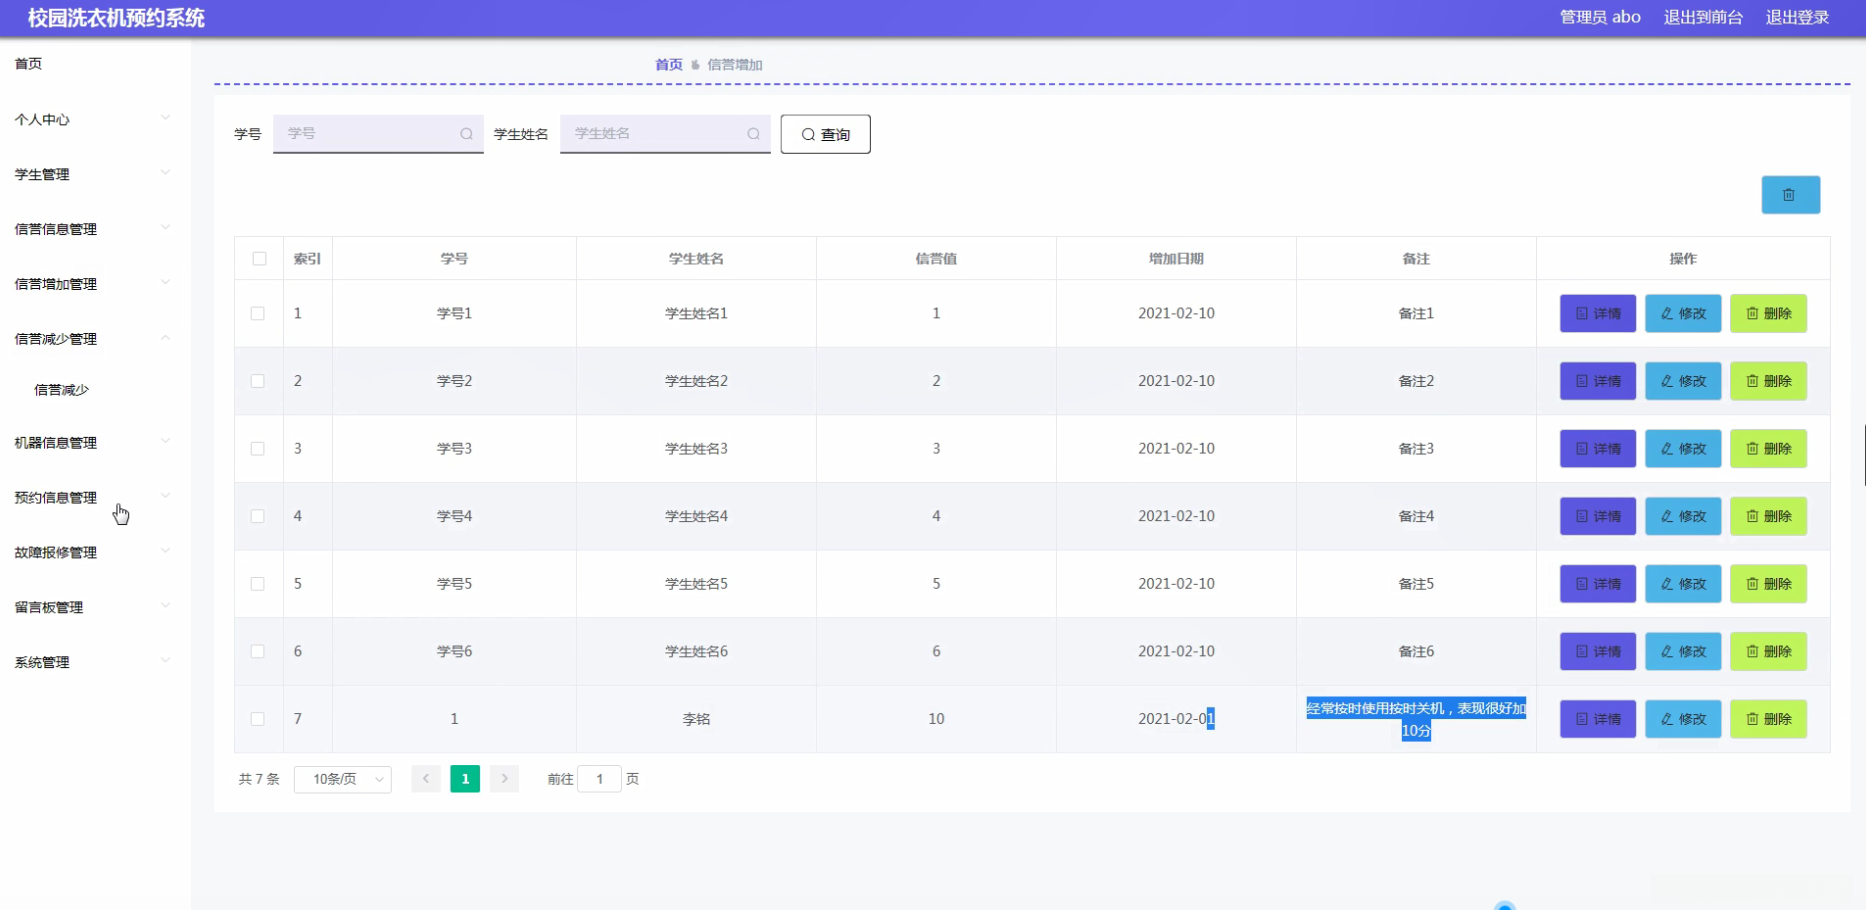Click the 信誉值 column header
The height and width of the screenshot is (910, 1866).
coord(936,259)
